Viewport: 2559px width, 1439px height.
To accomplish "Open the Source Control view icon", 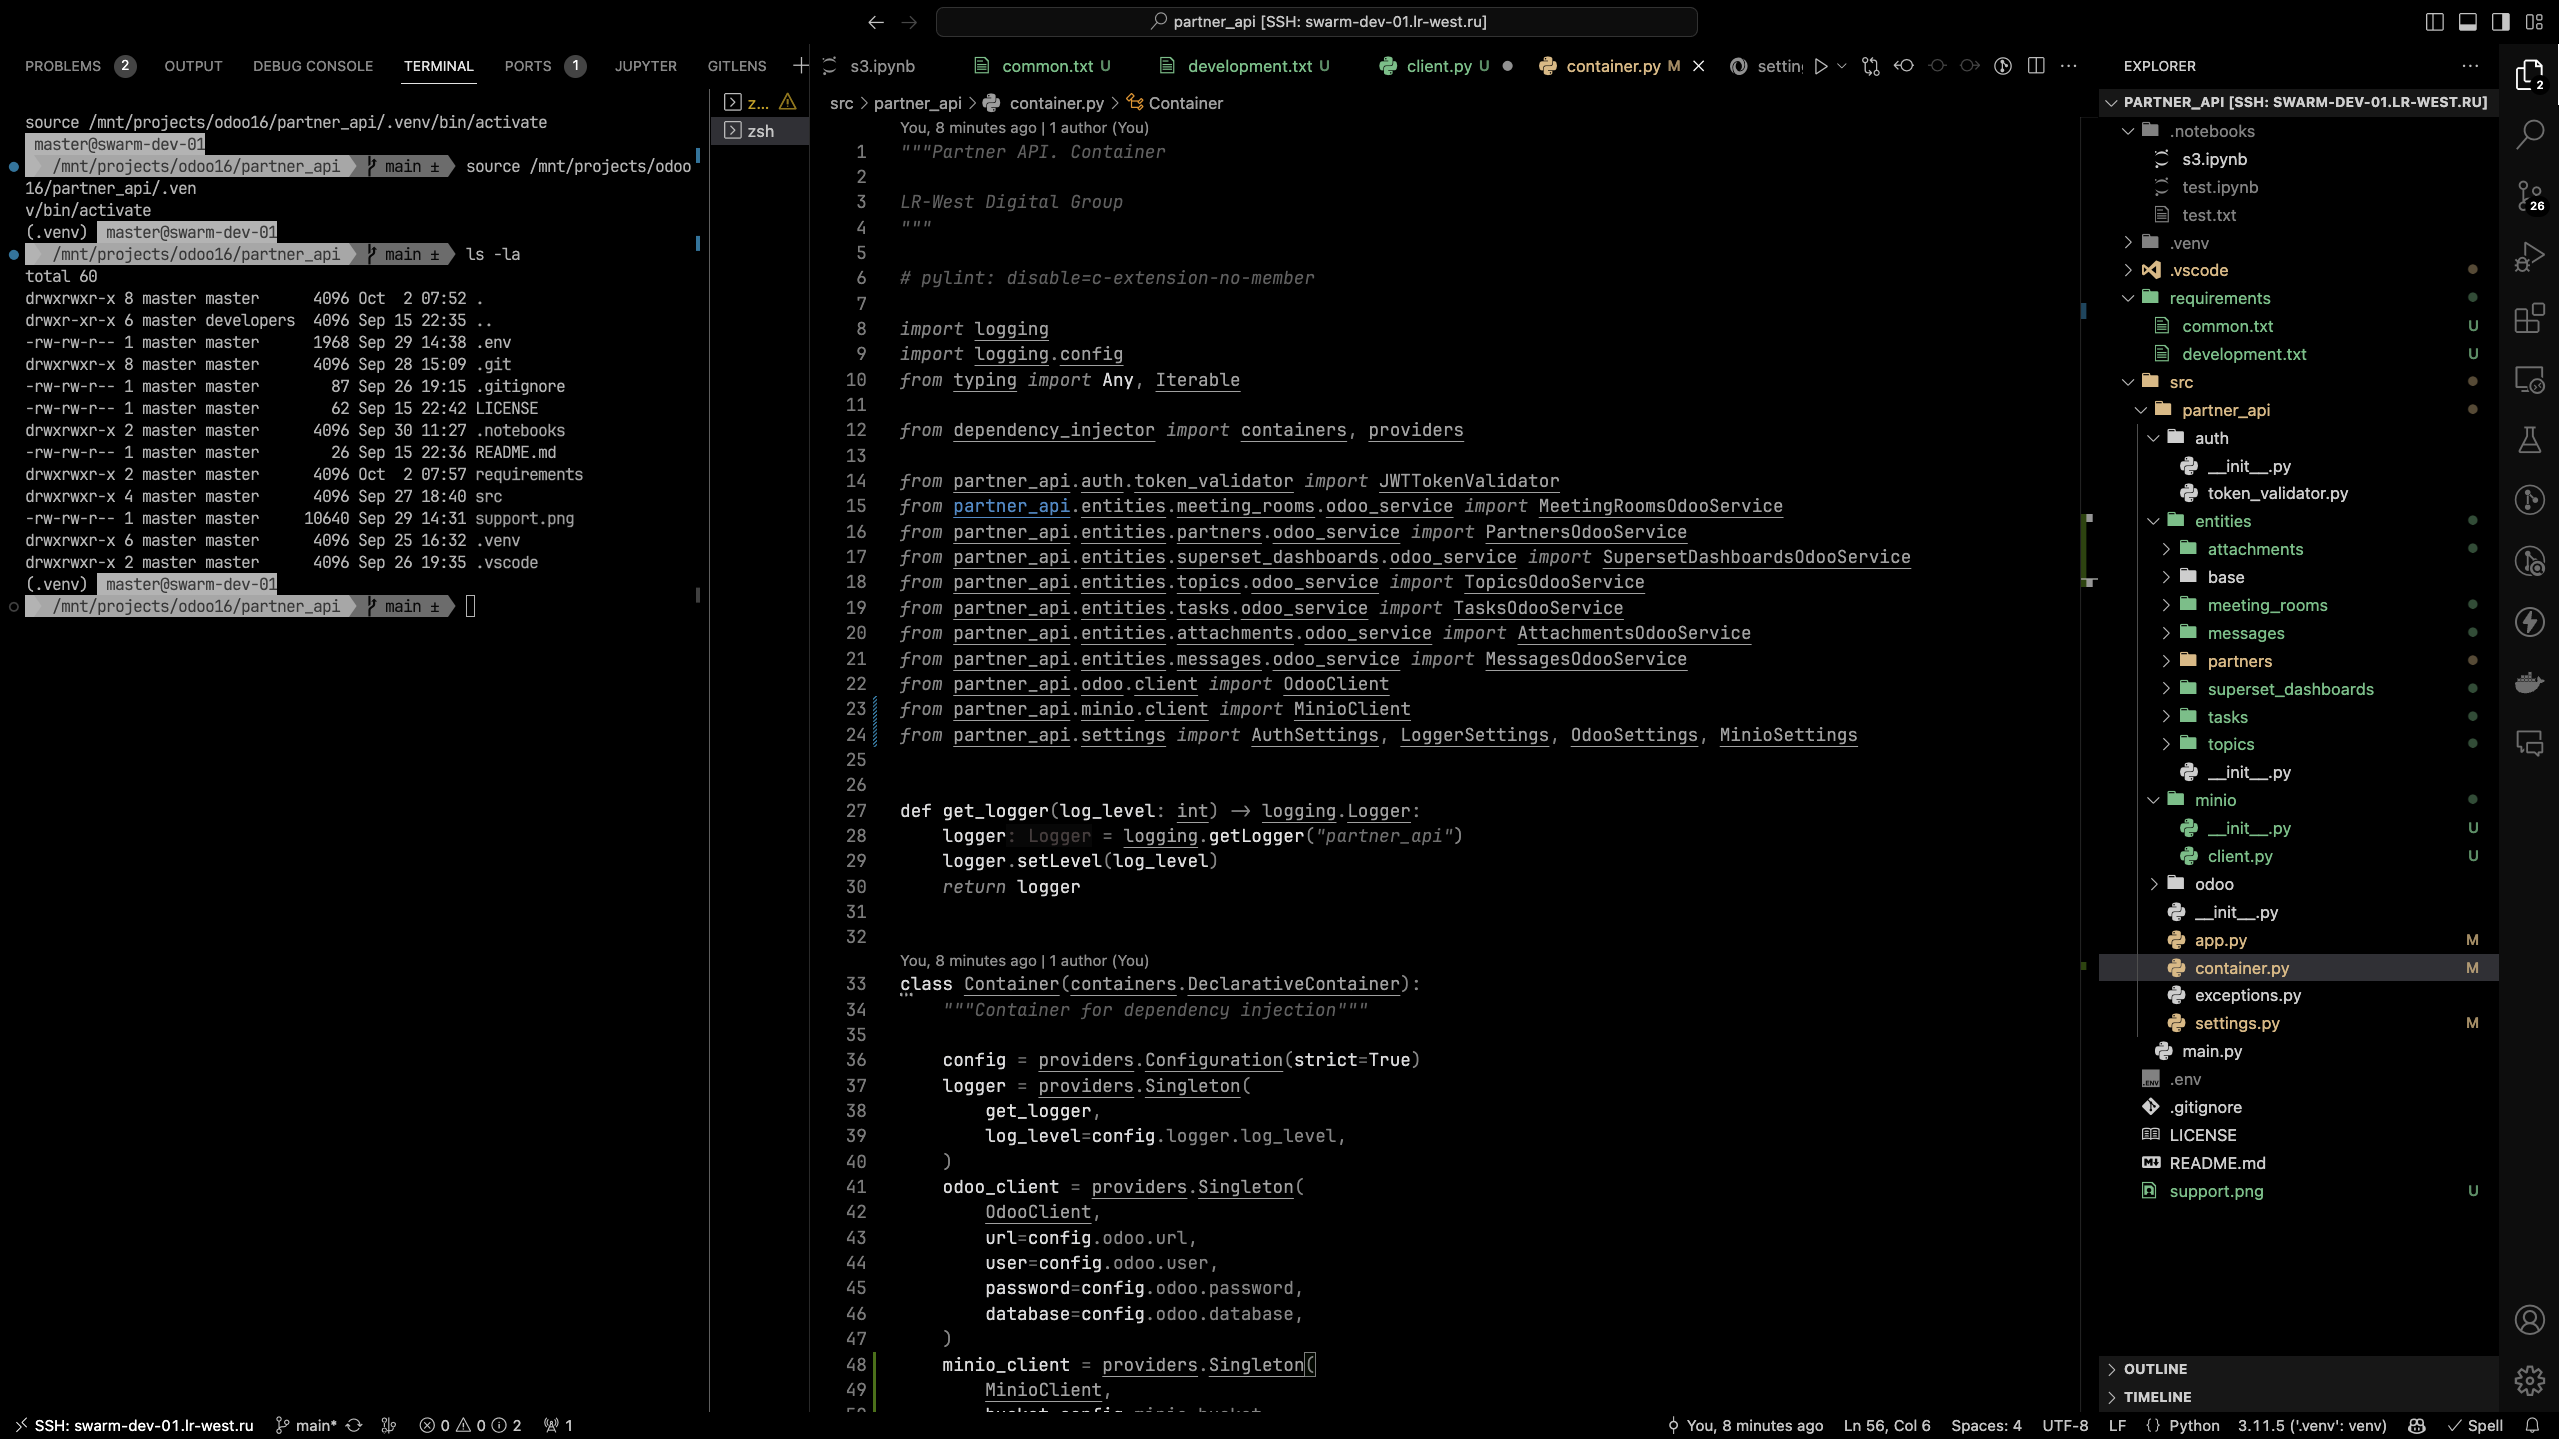I will click(2529, 195).
